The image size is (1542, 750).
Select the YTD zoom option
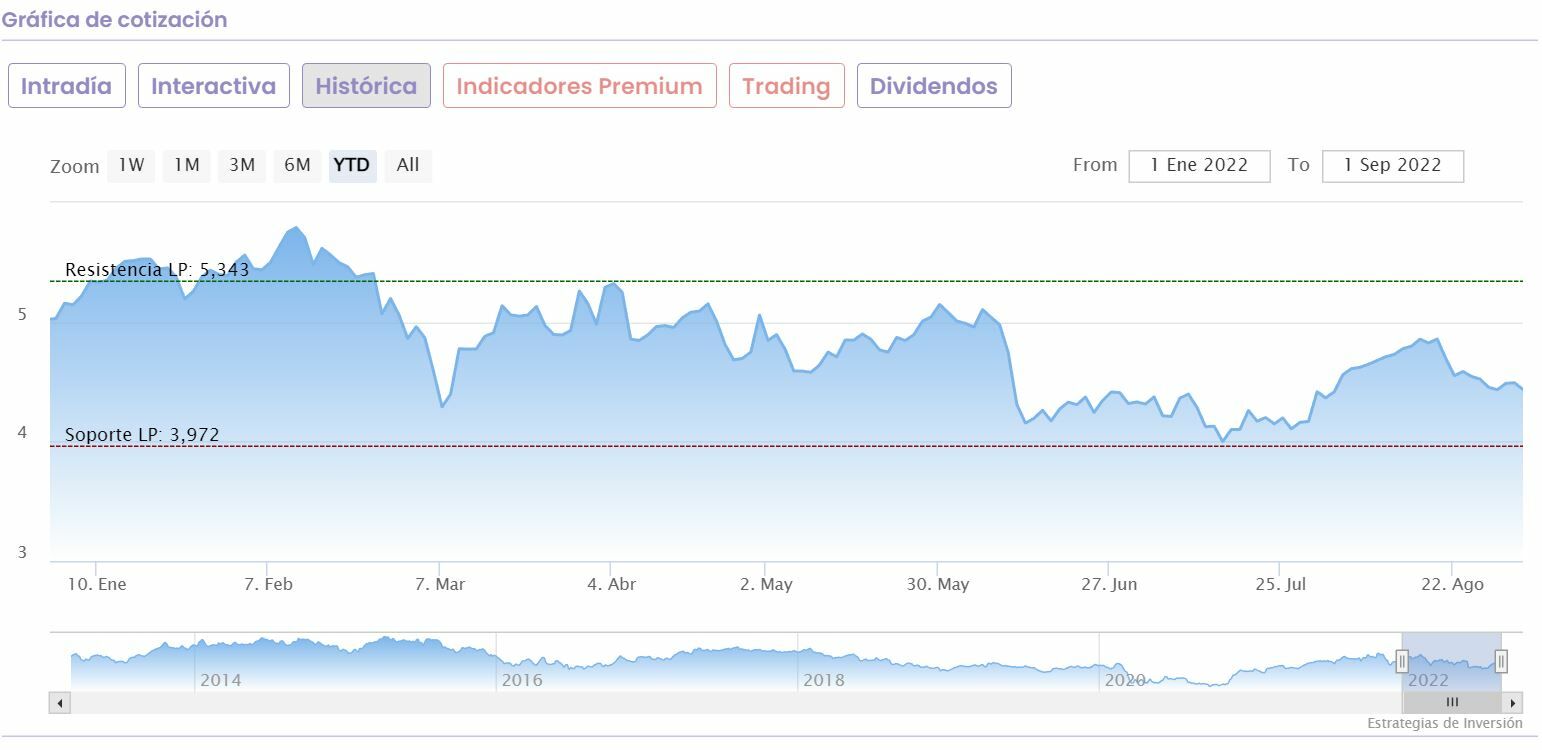pyautogui.click(x=352, y=165)
